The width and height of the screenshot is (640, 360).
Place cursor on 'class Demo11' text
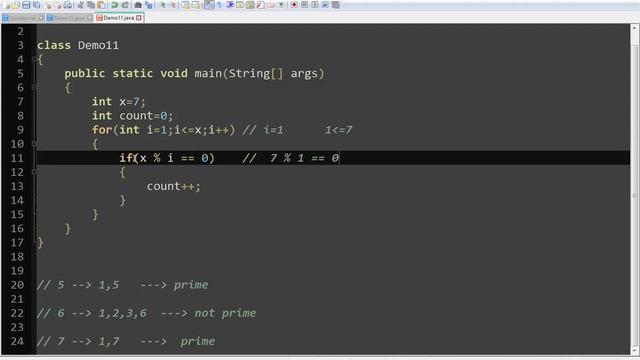click(x=78, y=45)
